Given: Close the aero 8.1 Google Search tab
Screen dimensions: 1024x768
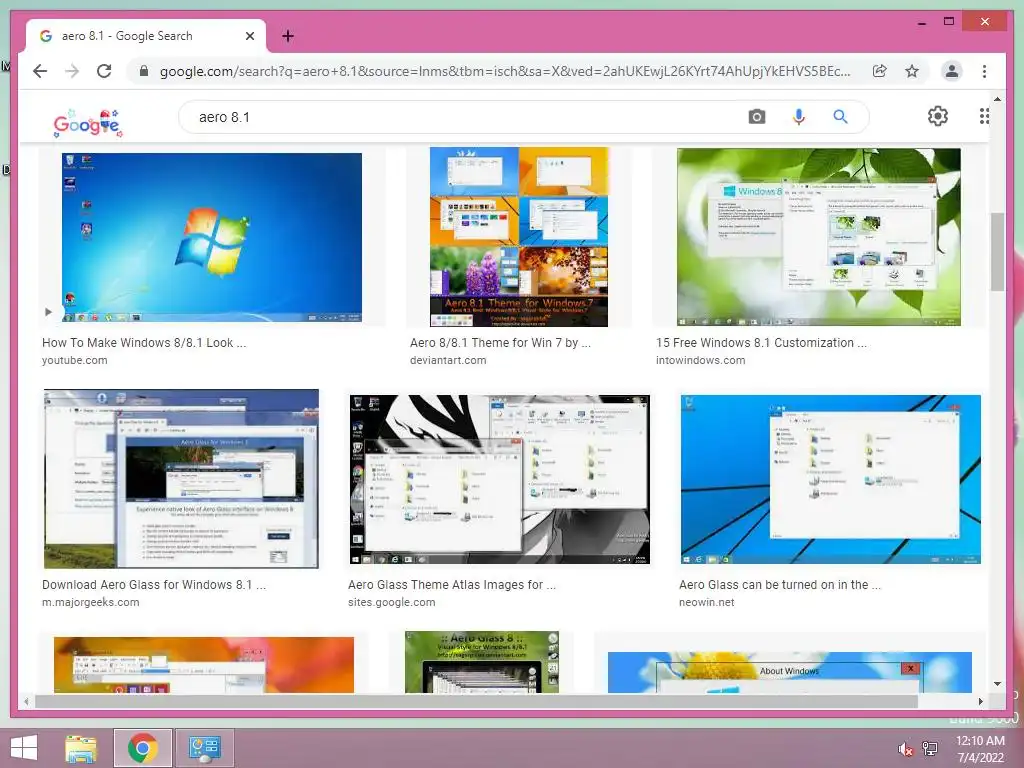Looking at the screenshot, I should [249, 37].
